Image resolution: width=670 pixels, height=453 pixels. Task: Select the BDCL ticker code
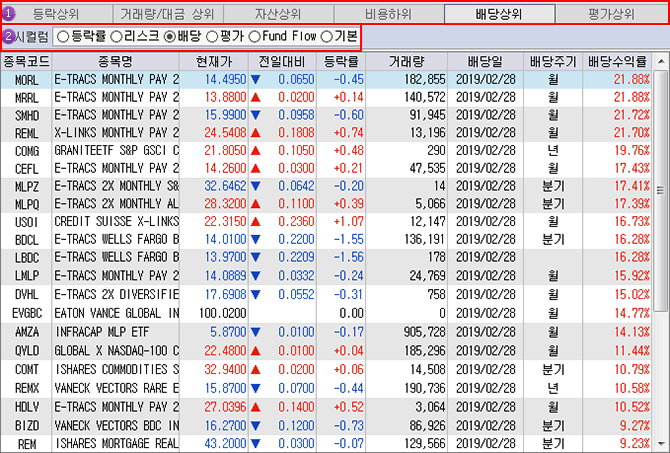pyautogui.click(x=26, y=240)
